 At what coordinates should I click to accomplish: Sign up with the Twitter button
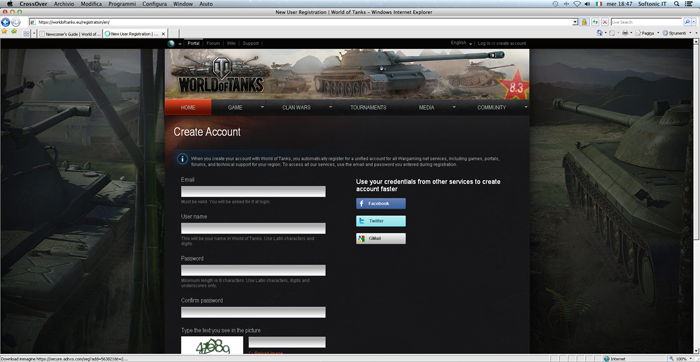[381, 221]
